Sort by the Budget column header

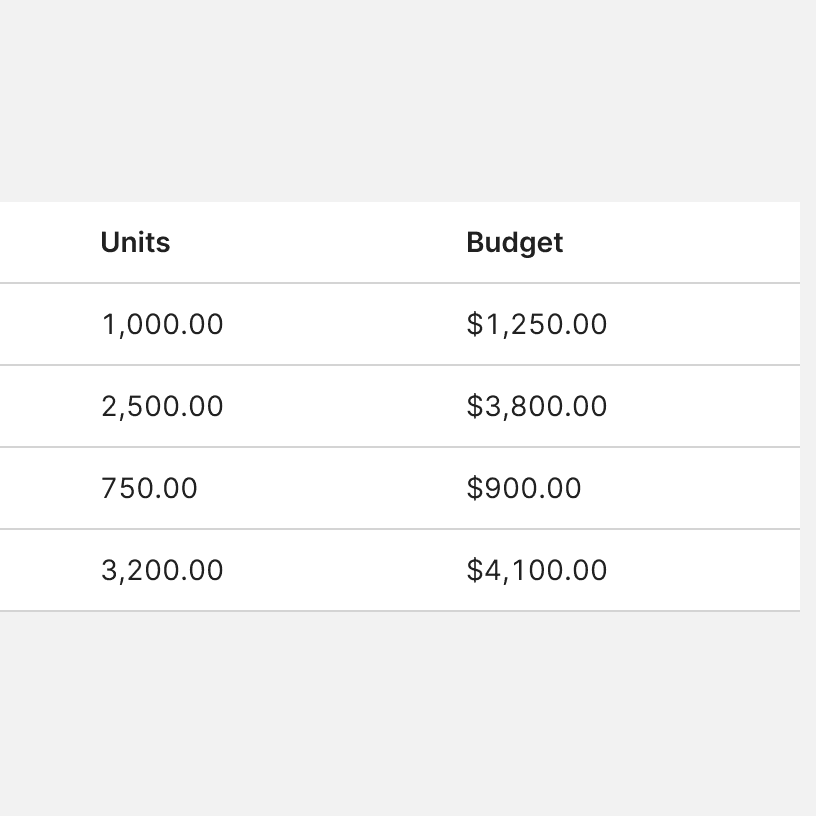[514, 243]
